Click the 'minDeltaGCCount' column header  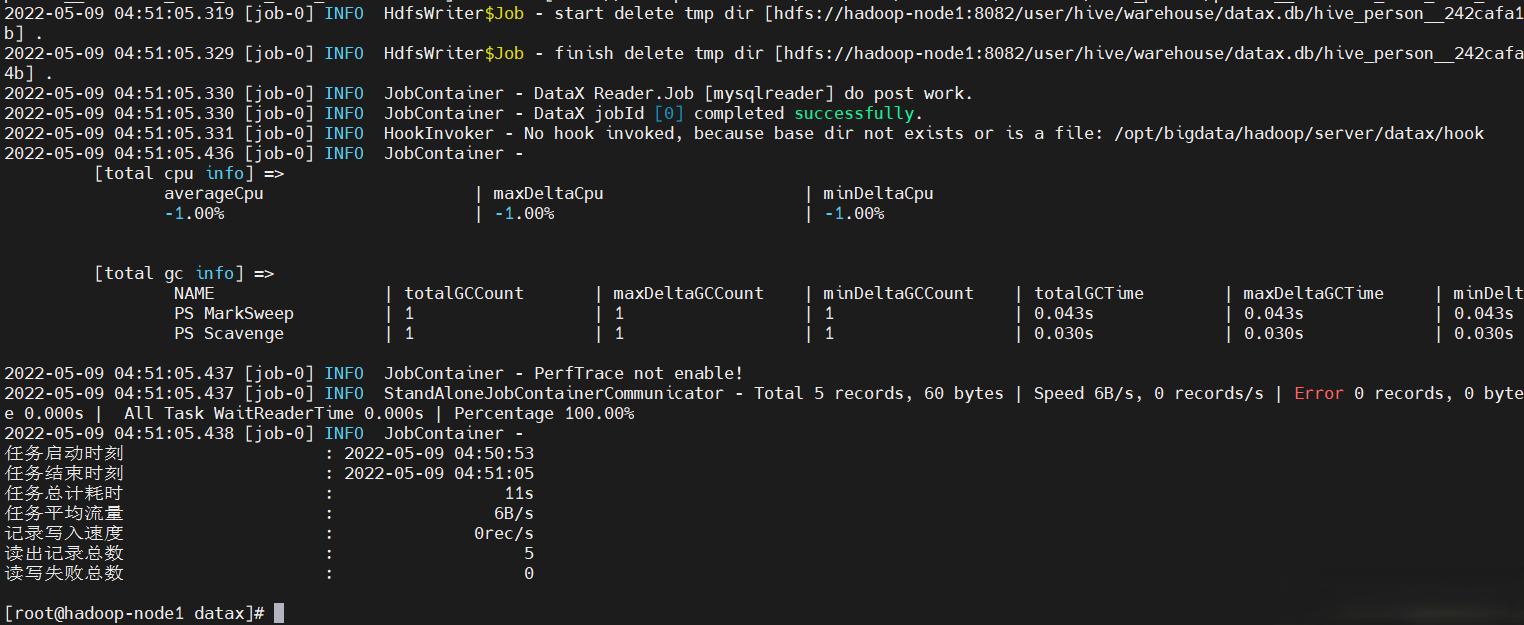(x=898, y=293)
